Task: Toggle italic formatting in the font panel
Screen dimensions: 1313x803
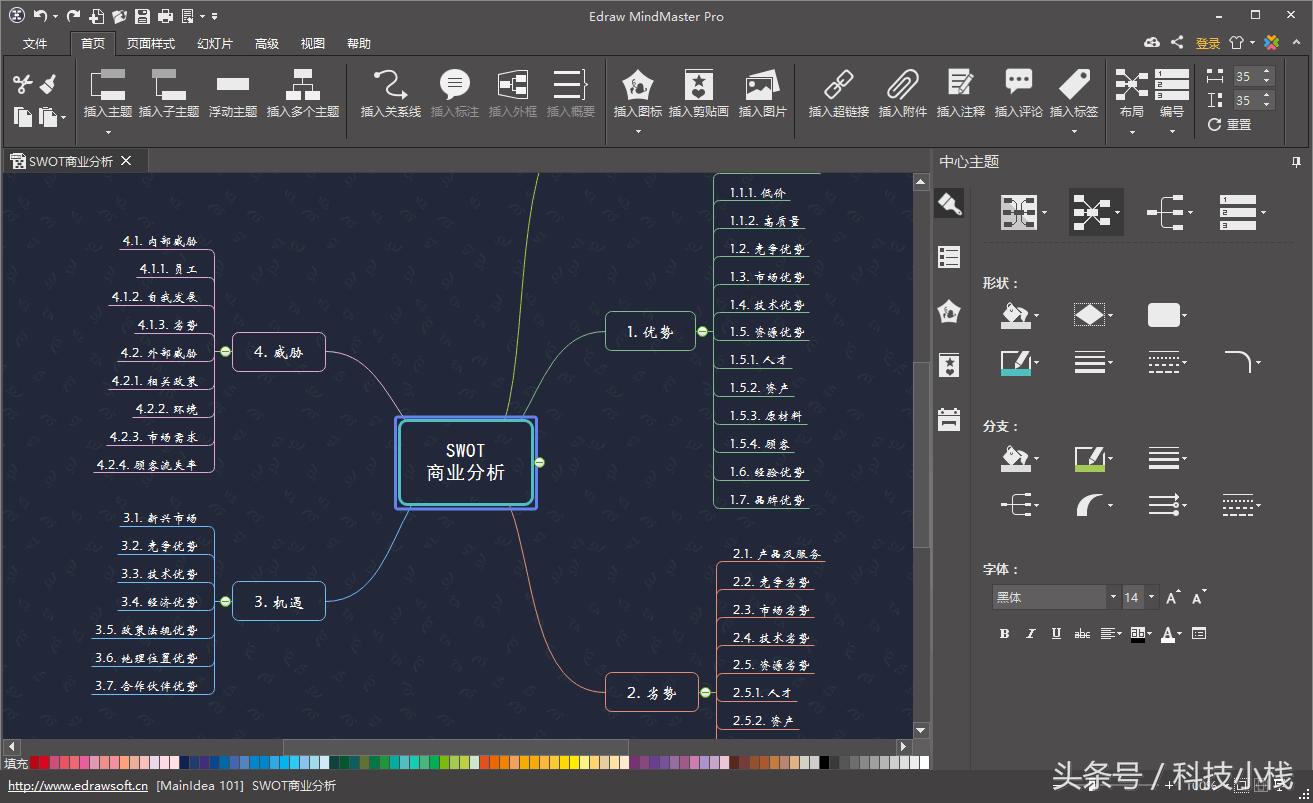Action: tap(1030, 633)
